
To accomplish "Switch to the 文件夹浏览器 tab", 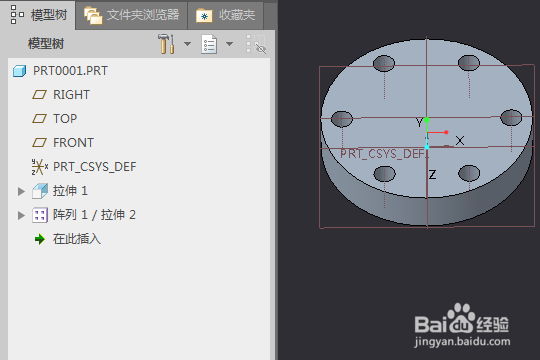I will tap(132, 15).
